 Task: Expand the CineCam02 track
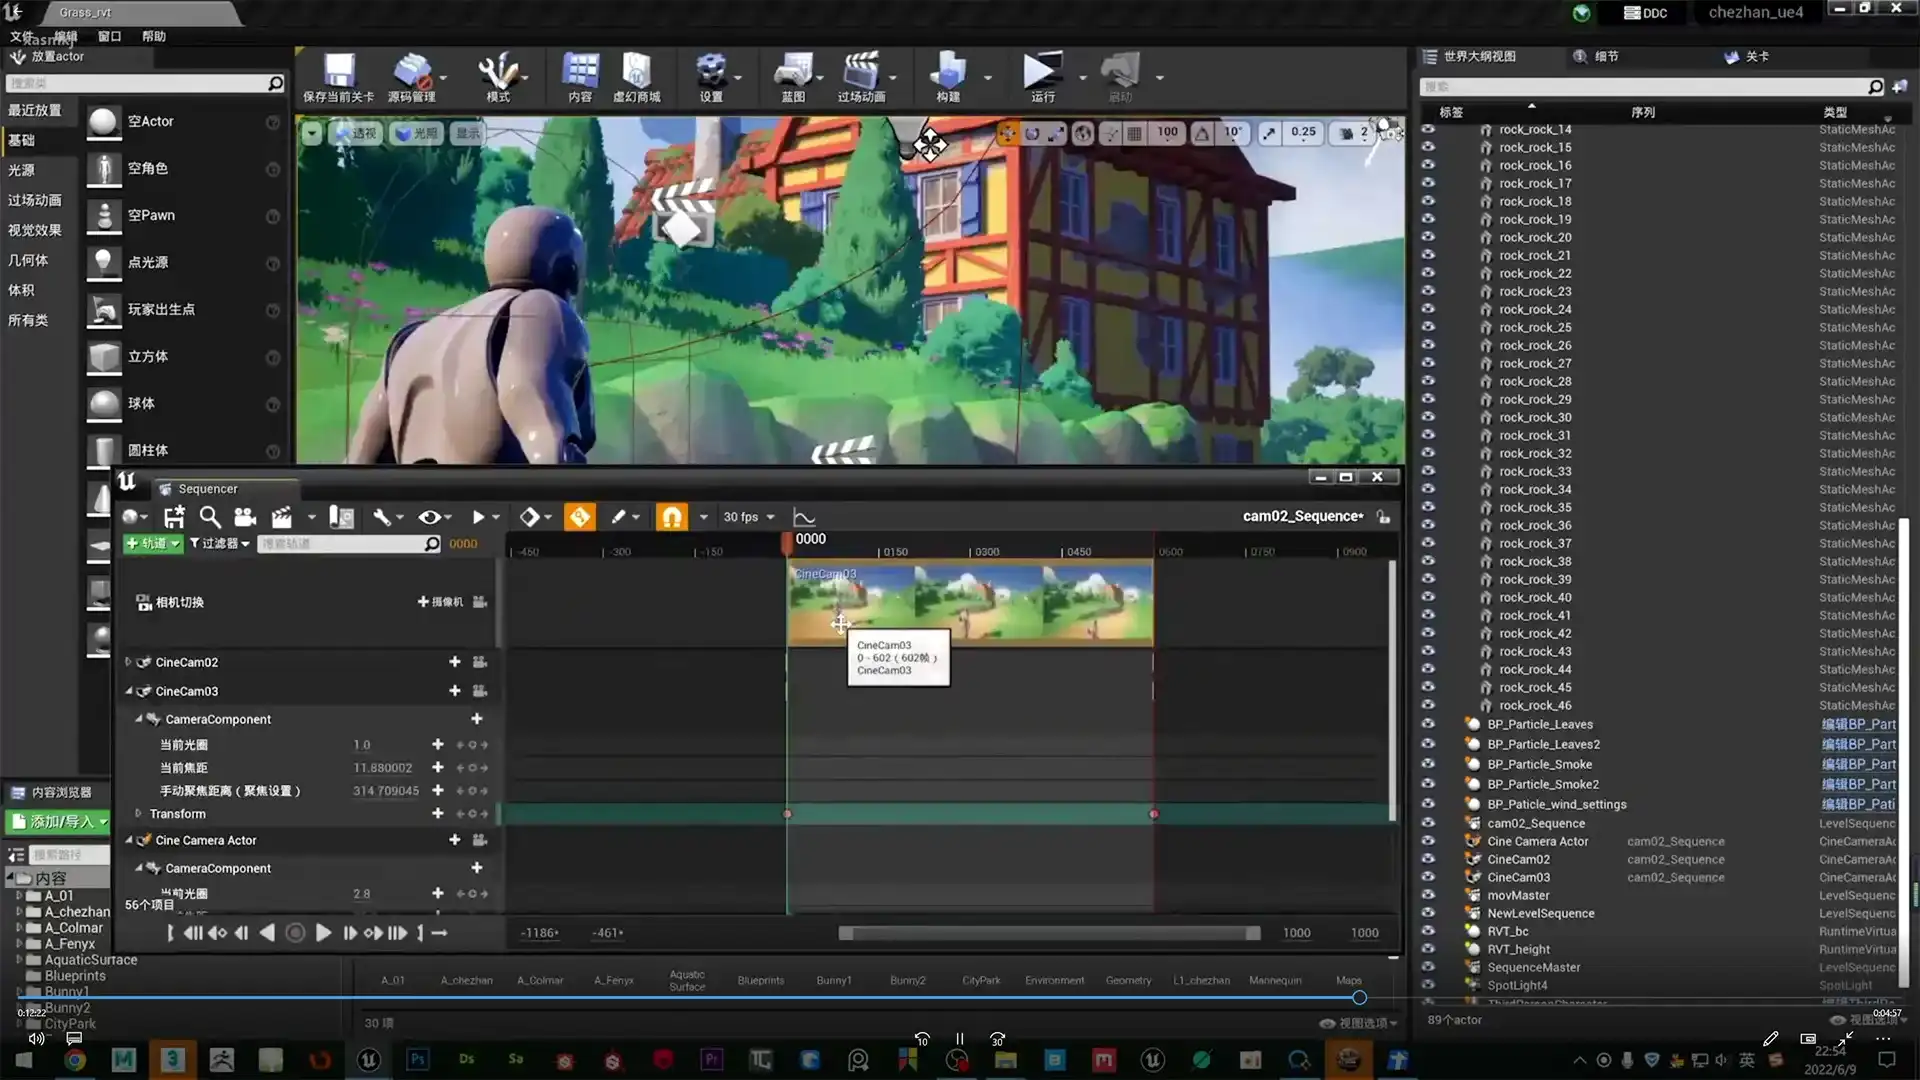point(128,662)
